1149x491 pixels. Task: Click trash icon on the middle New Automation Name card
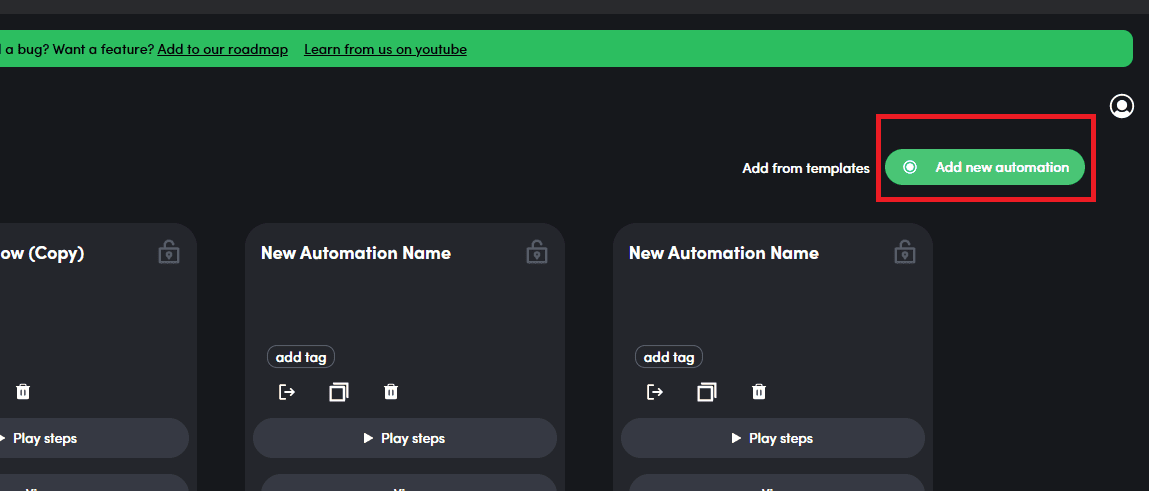coord(391,391)
